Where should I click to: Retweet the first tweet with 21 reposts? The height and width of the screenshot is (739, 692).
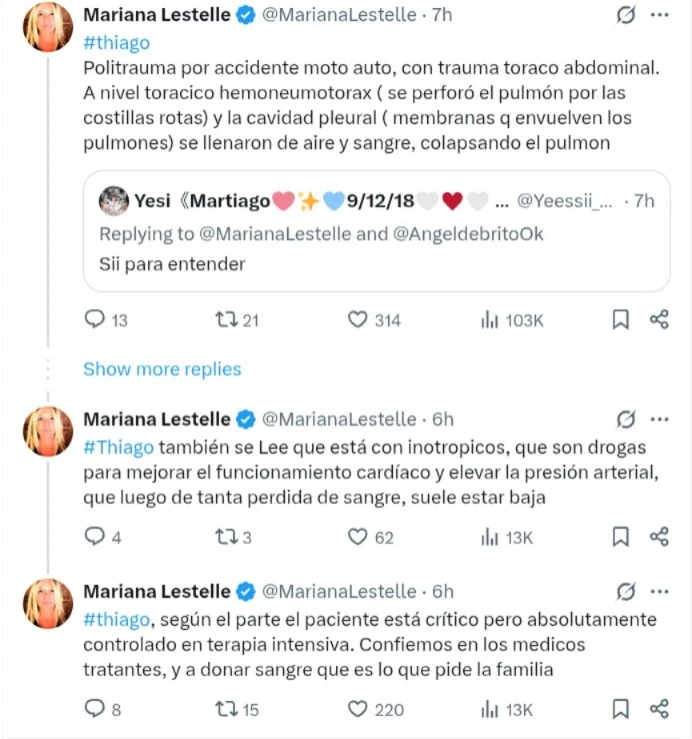pos(226,320)
